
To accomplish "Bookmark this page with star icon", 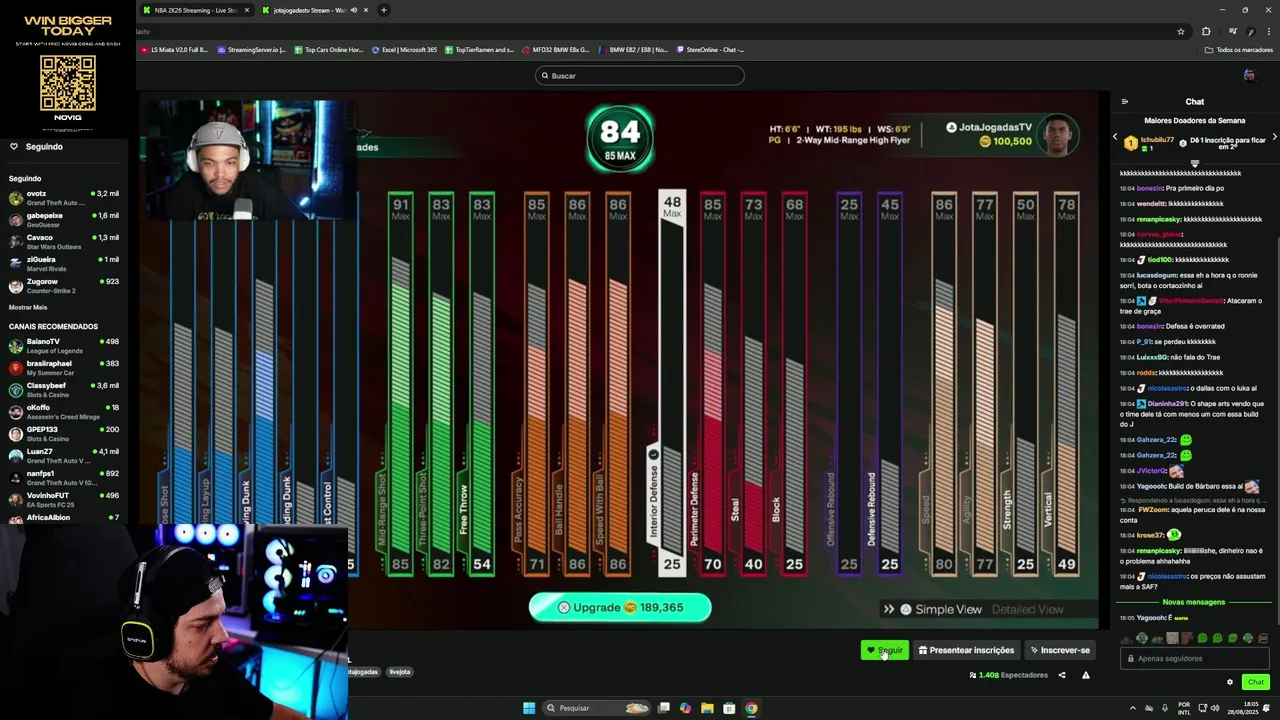I will 1181,31.
